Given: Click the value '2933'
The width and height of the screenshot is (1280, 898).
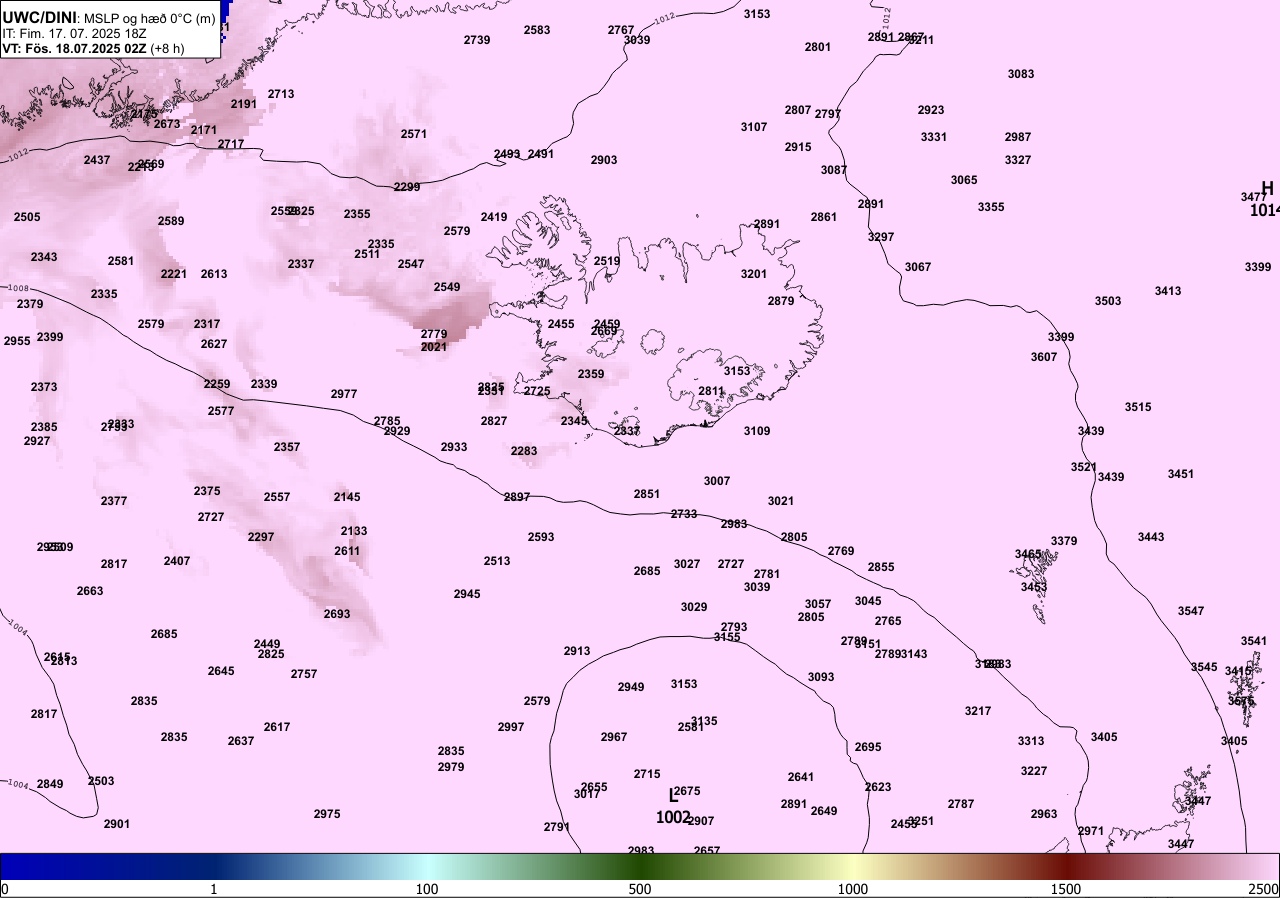Looking at the screenshot, I should point(454,447).
